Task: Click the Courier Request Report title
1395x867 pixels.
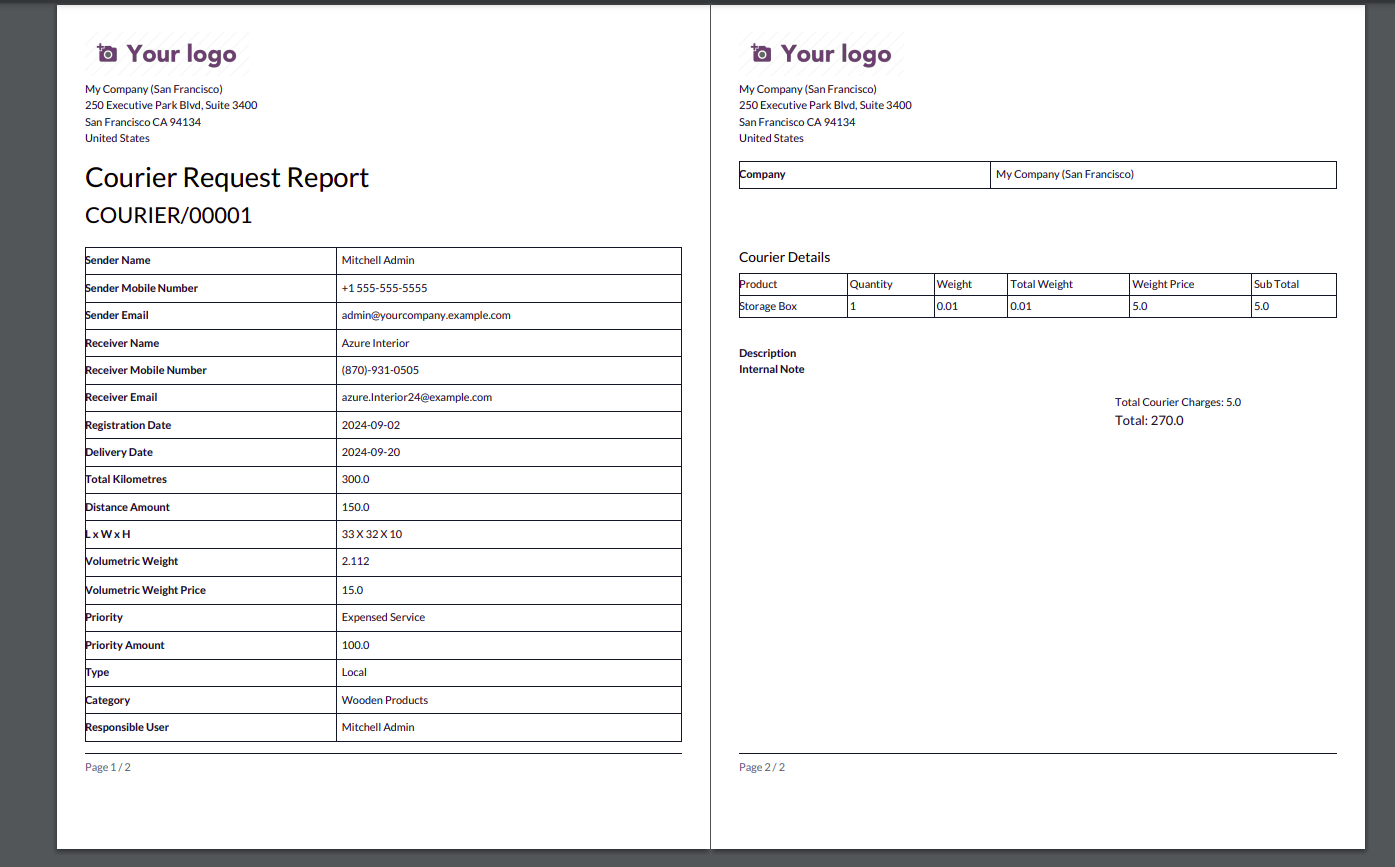Action: 227,178
